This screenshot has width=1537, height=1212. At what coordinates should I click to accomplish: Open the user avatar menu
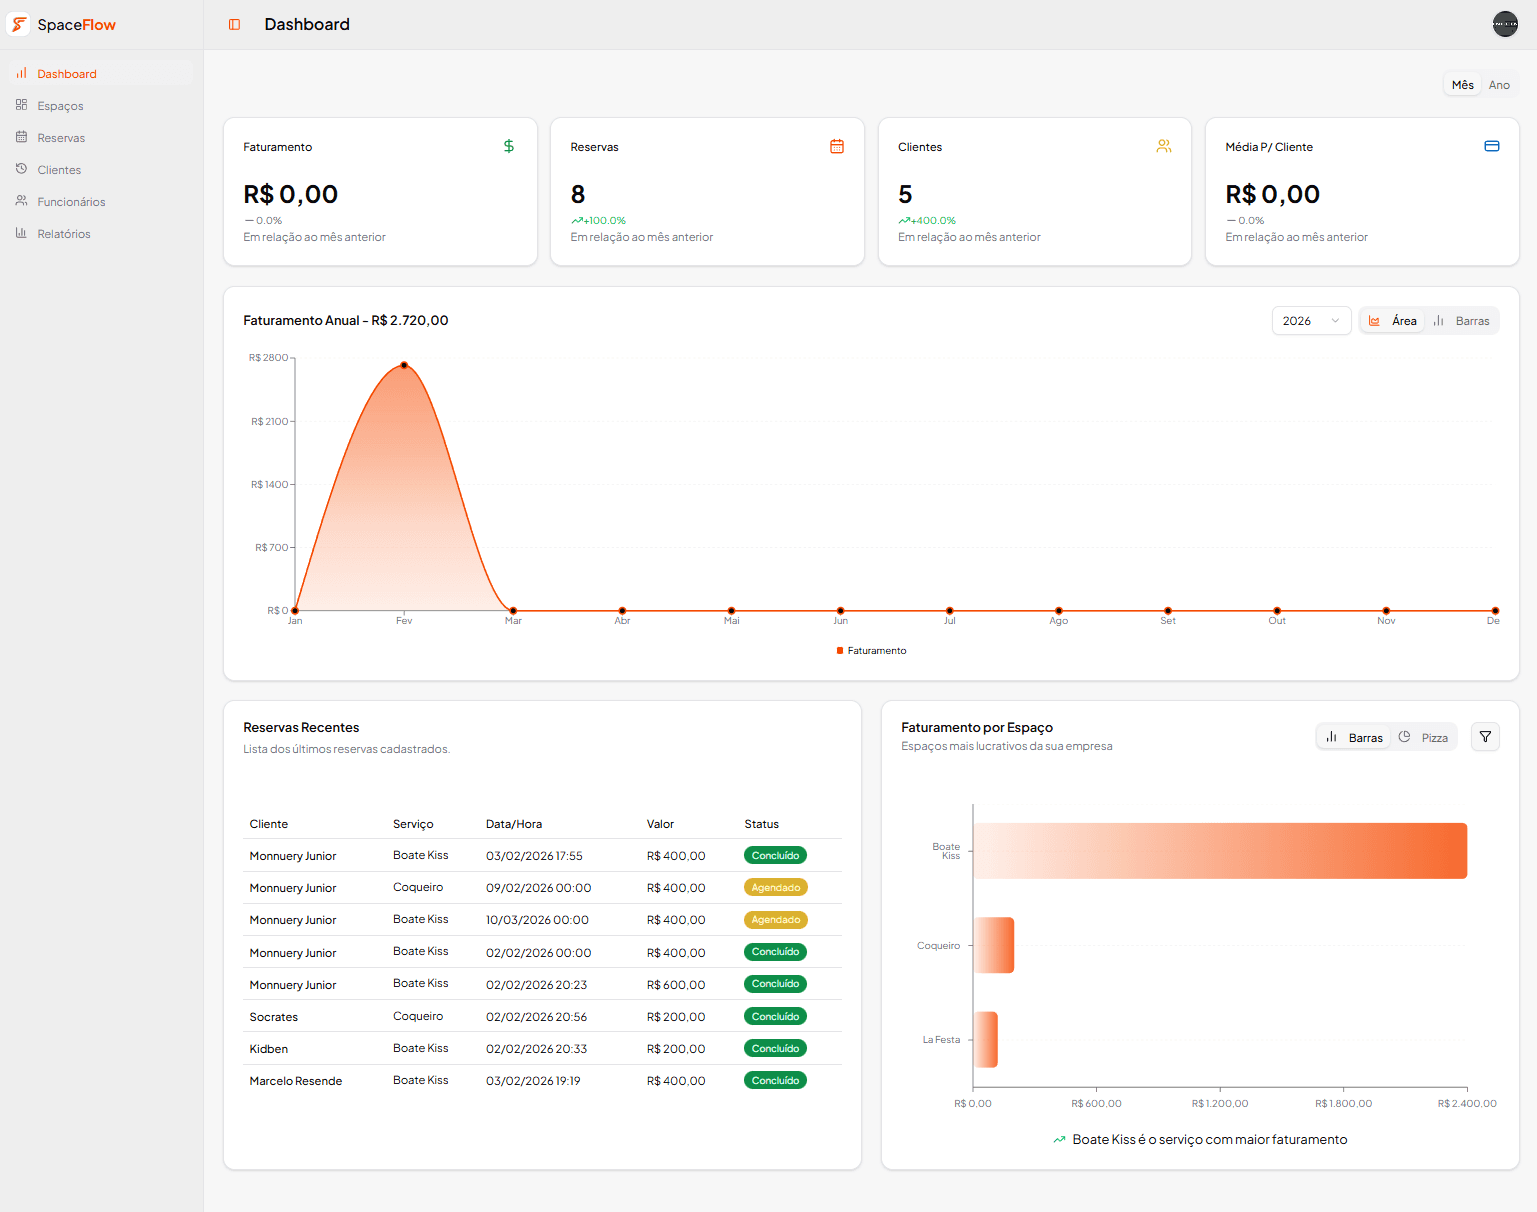(x=1505, y=23)
